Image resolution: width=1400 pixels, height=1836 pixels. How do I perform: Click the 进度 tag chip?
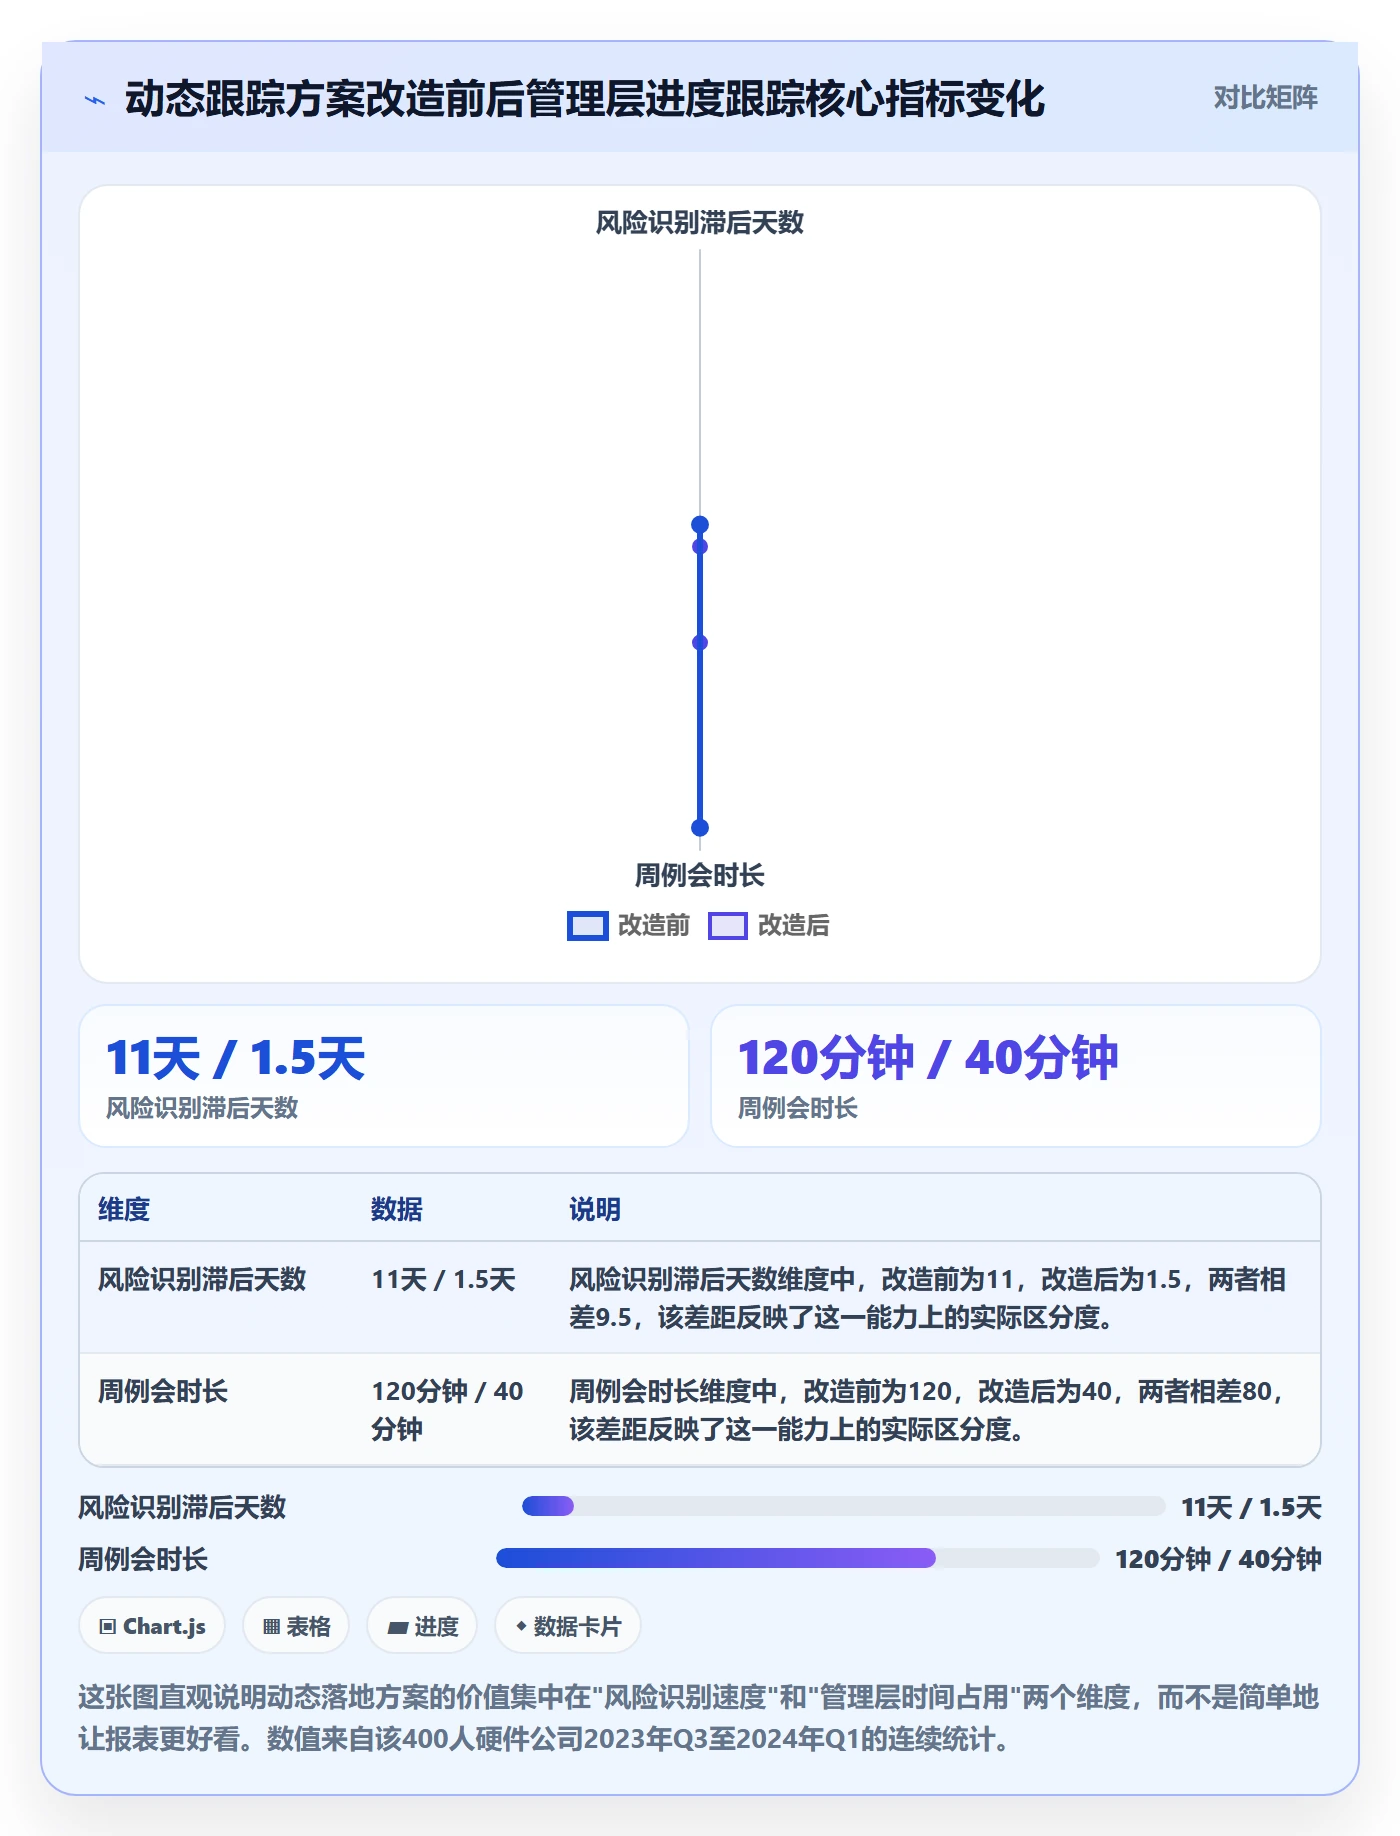(x=422, y=1626)
